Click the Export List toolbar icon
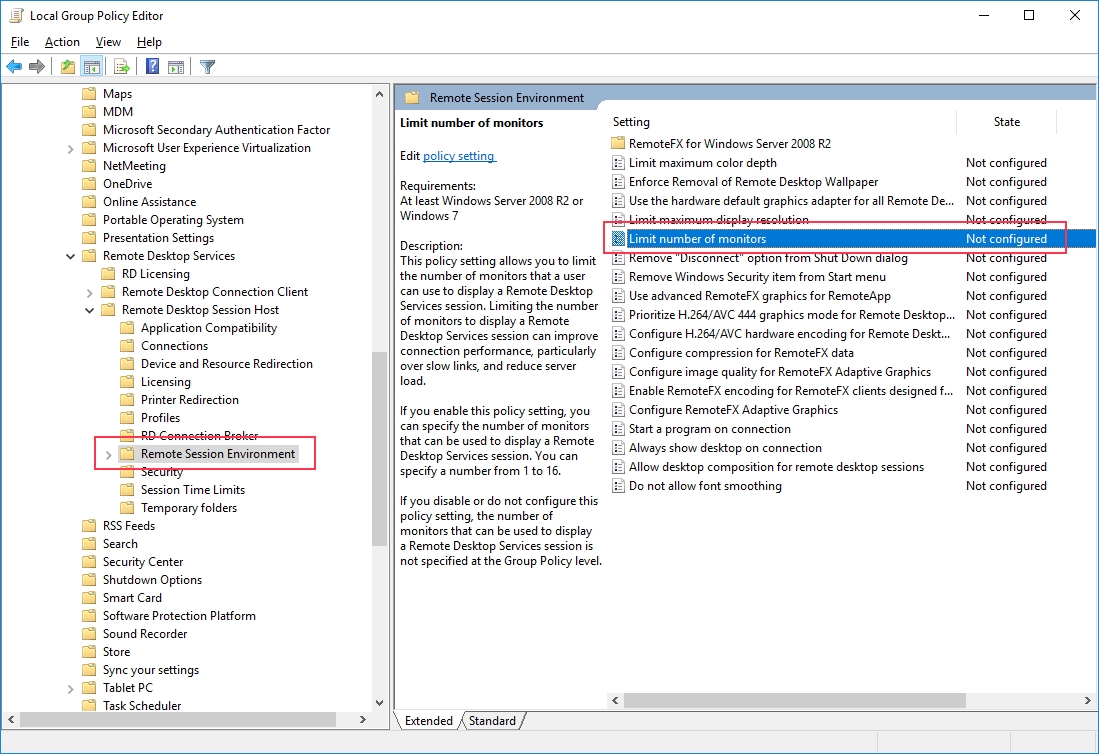This screenshot has height=754, width=1099. (x=122, y=67)
